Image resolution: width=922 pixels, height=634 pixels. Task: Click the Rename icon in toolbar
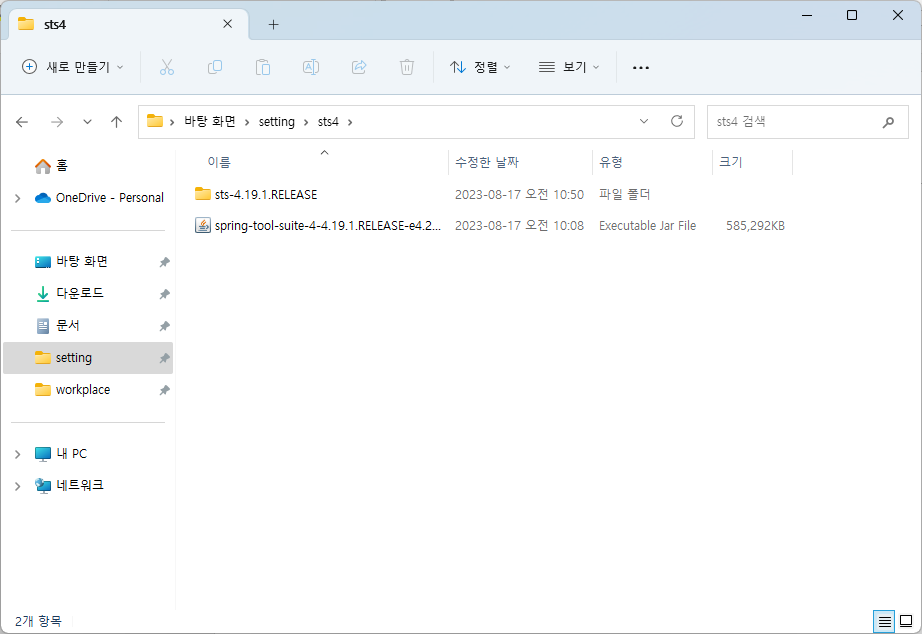(311, 67)
